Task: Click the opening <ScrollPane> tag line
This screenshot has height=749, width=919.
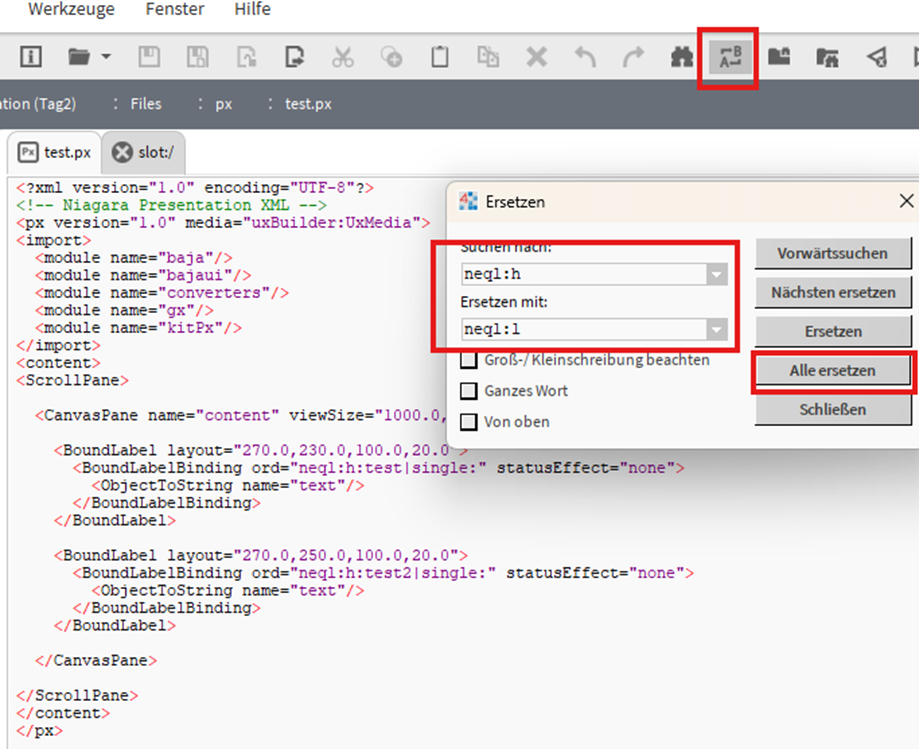Action: (x=73, y=380)
